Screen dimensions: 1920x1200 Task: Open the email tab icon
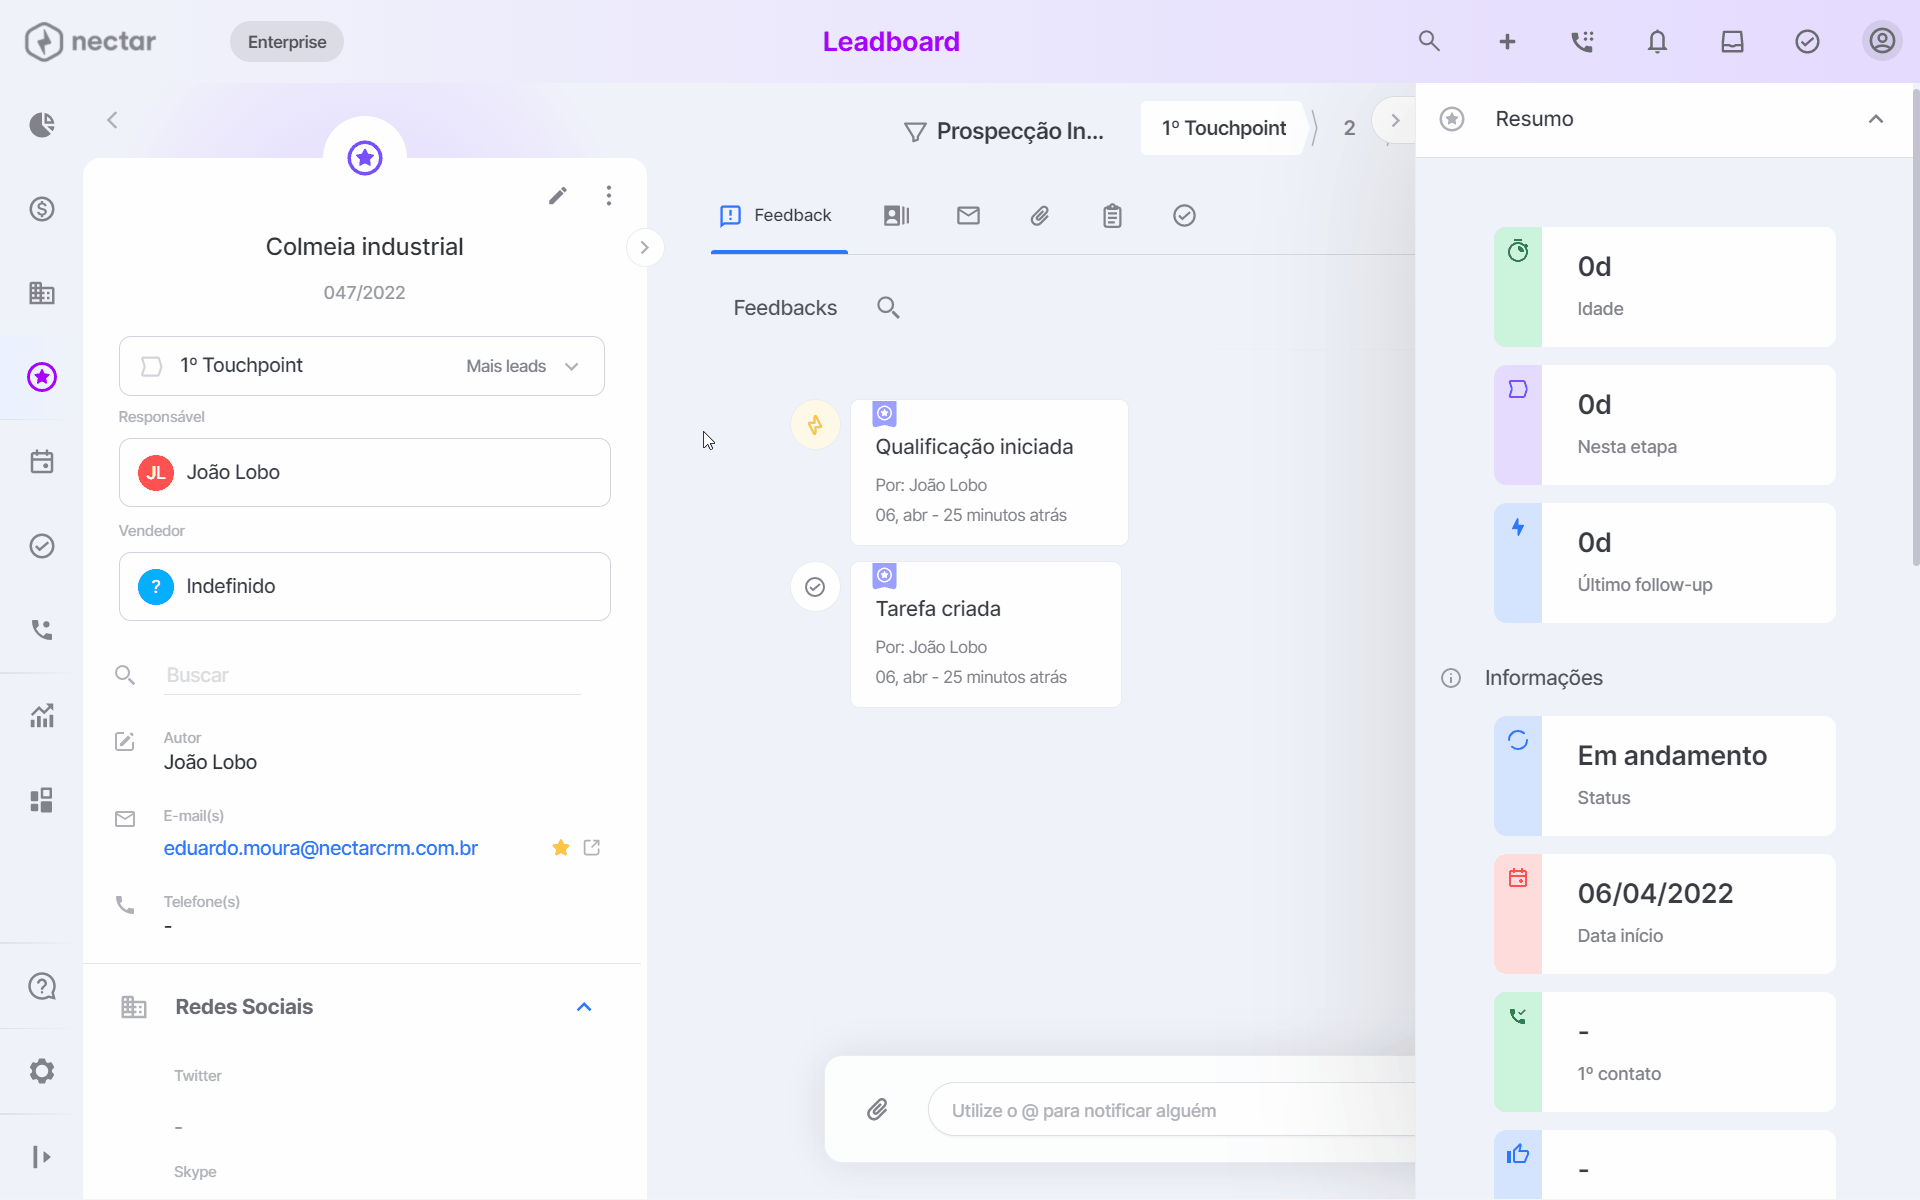968,215
